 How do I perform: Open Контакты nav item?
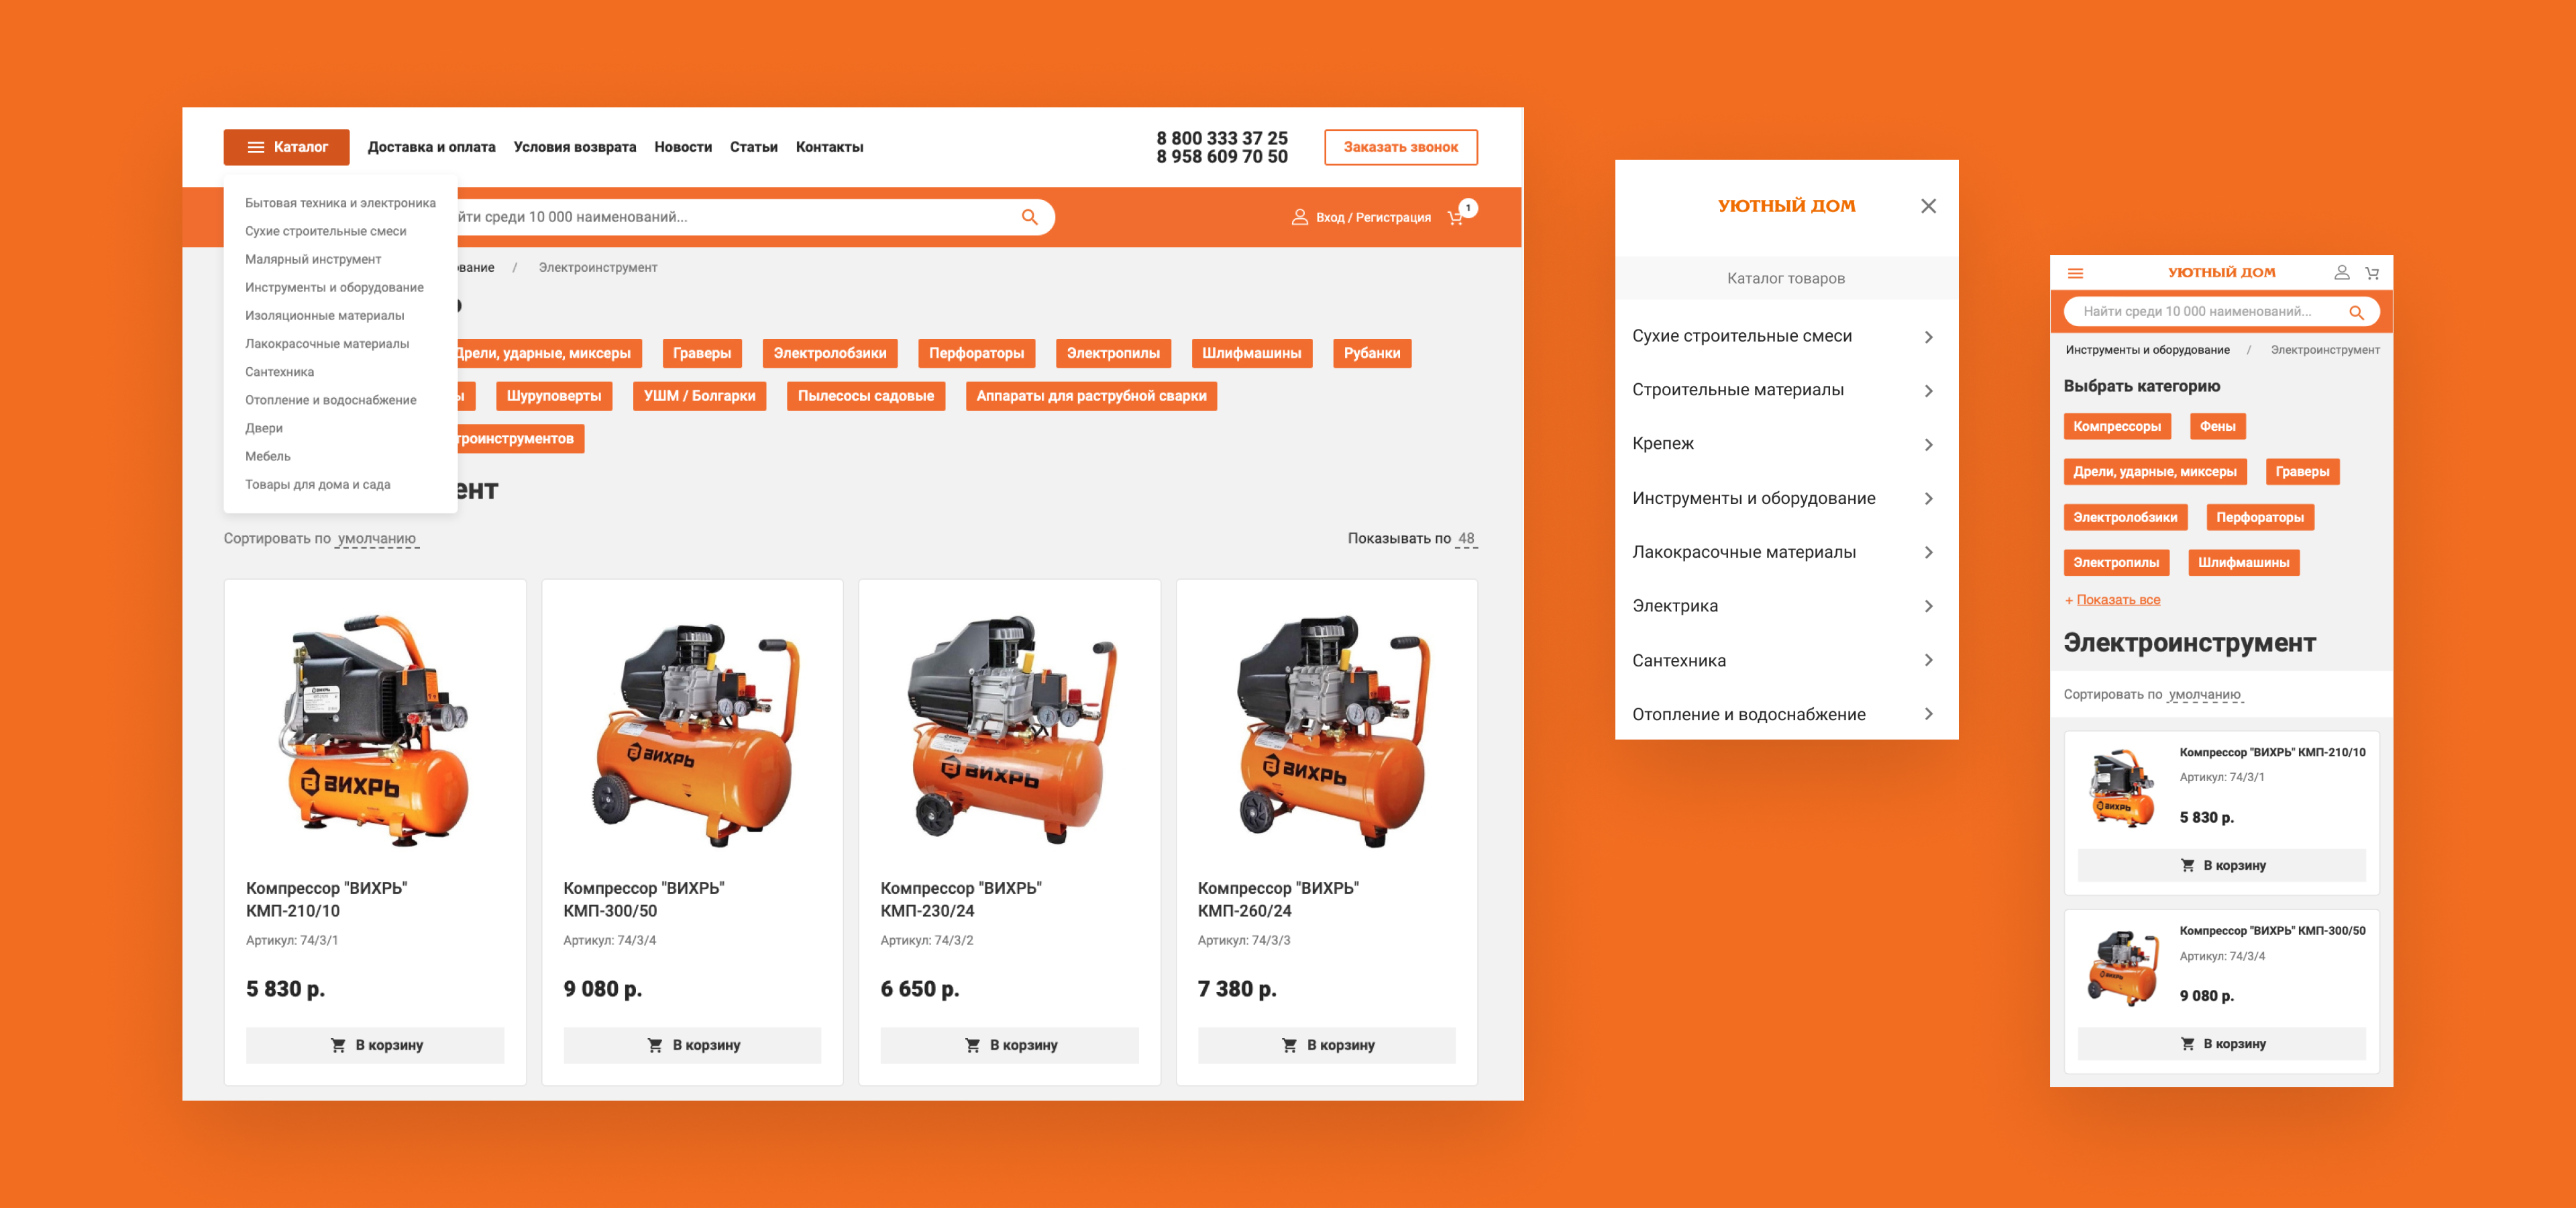(829, 147)
